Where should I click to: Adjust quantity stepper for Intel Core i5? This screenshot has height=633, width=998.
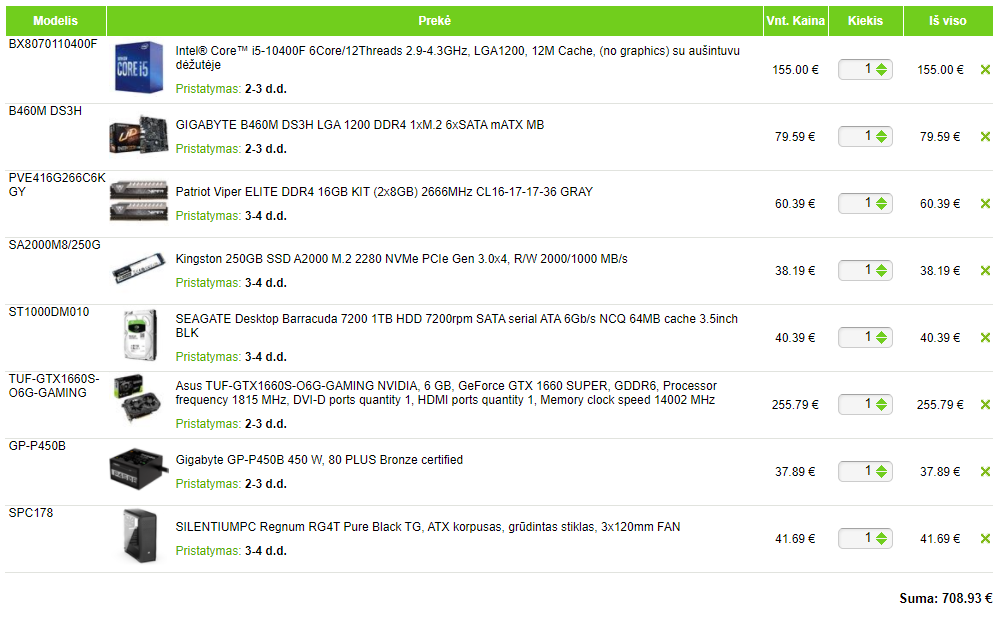pyautogui.click(x=881, y=69)
